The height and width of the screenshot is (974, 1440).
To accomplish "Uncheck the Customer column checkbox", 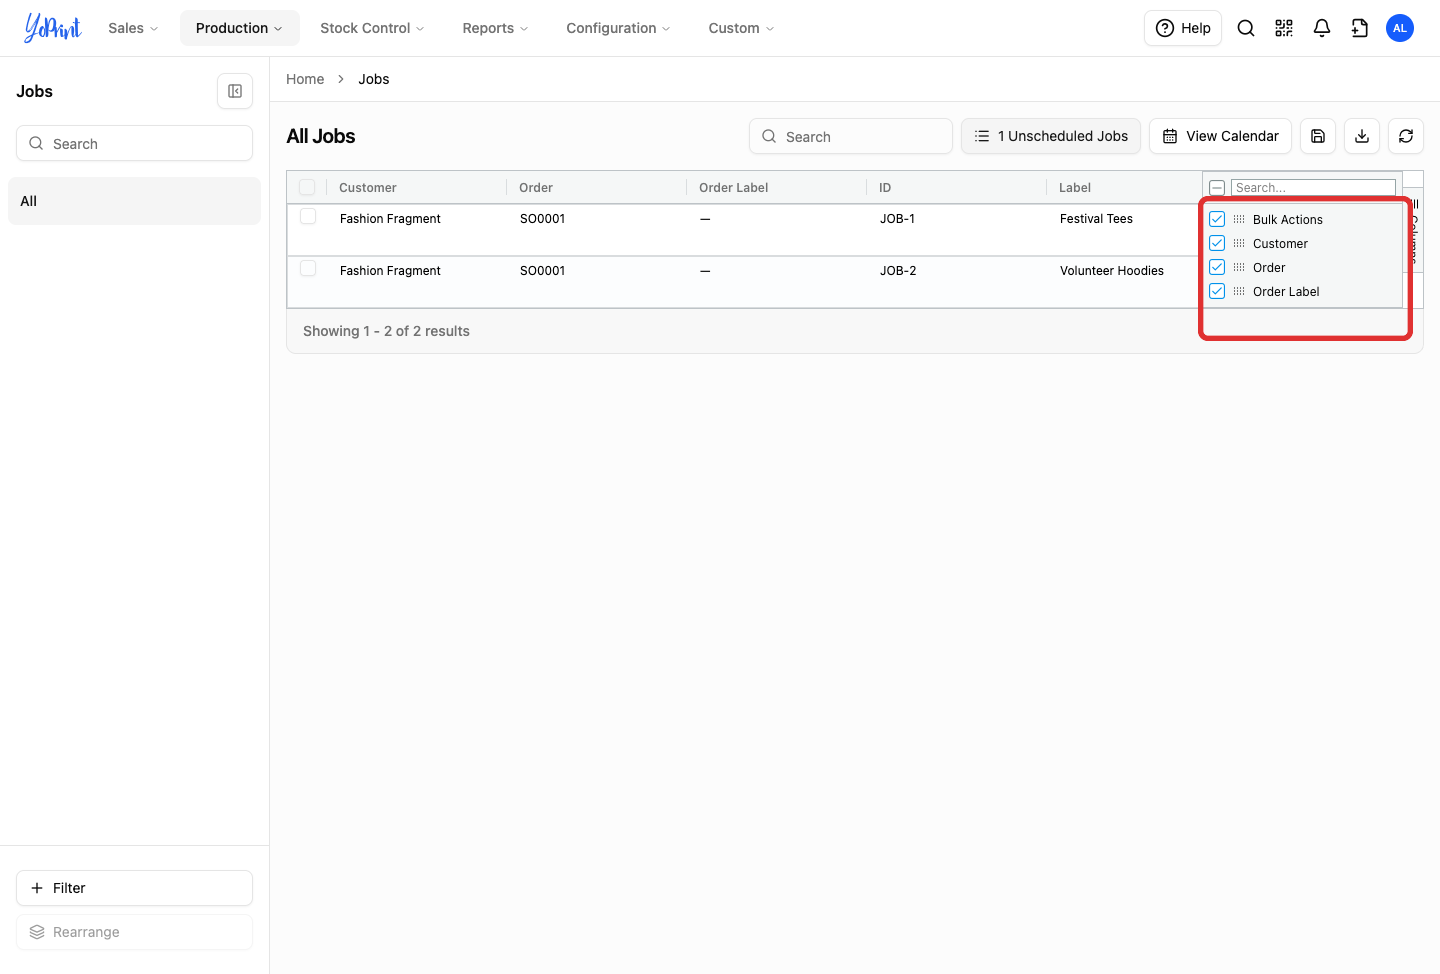I will coord(1217,243).
